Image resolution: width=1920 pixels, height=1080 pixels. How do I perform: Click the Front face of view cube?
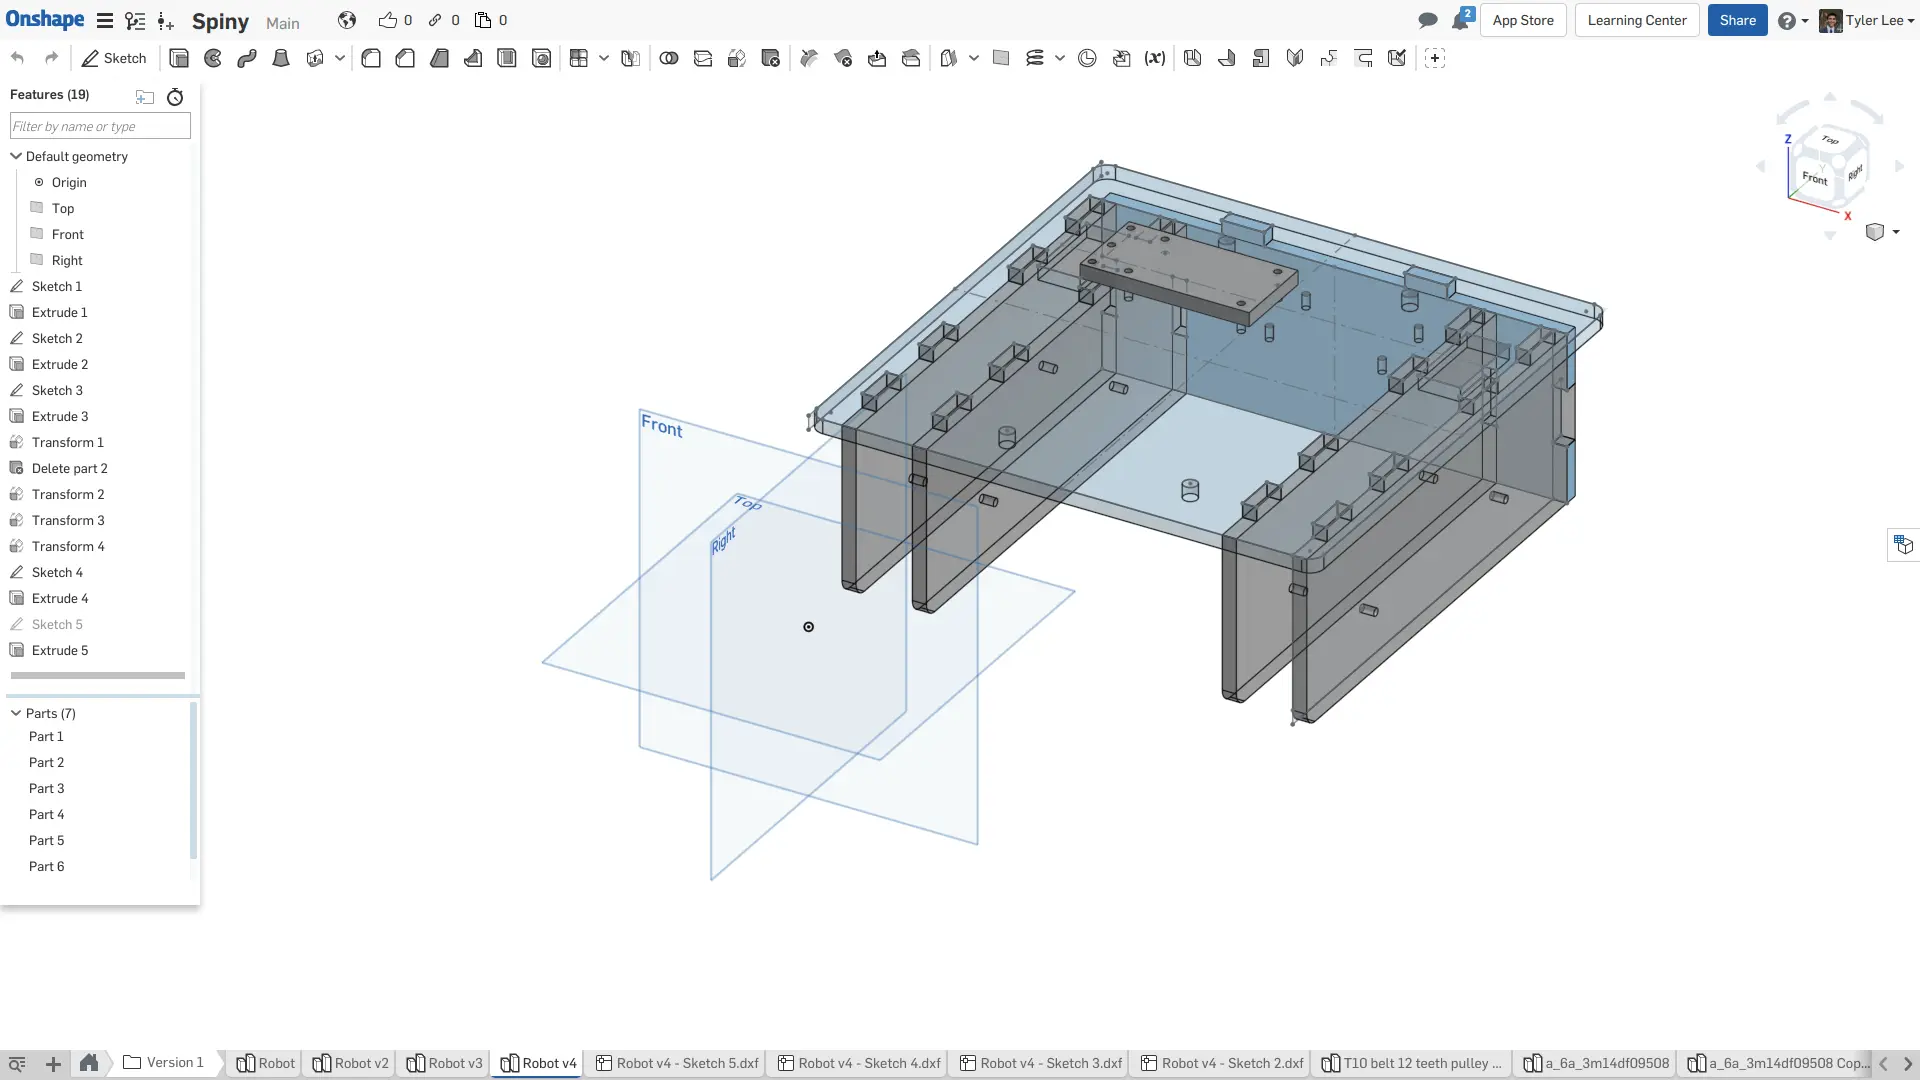(x=1814, y=178)
